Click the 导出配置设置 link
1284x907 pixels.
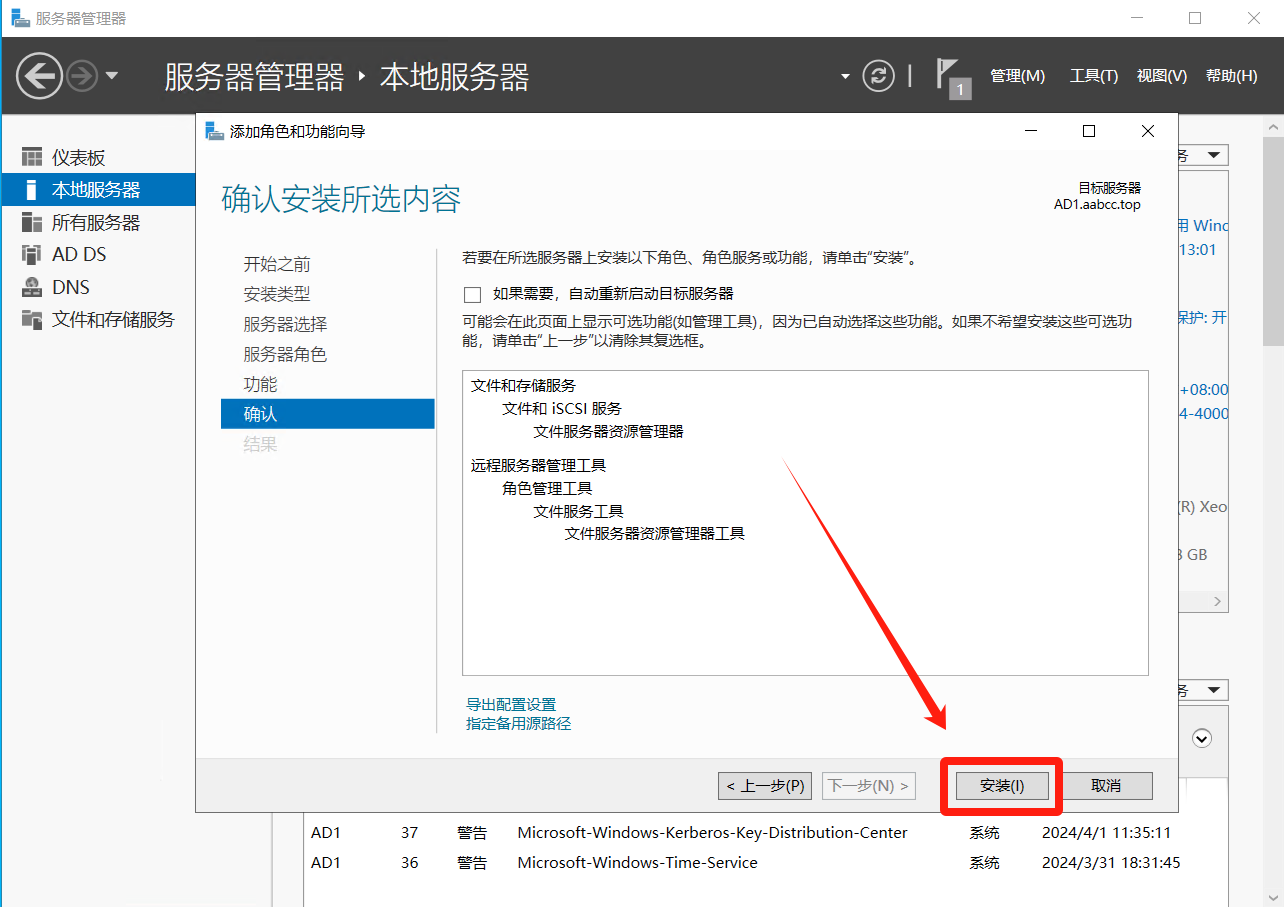pyautogui.click(x=511, y=705)
